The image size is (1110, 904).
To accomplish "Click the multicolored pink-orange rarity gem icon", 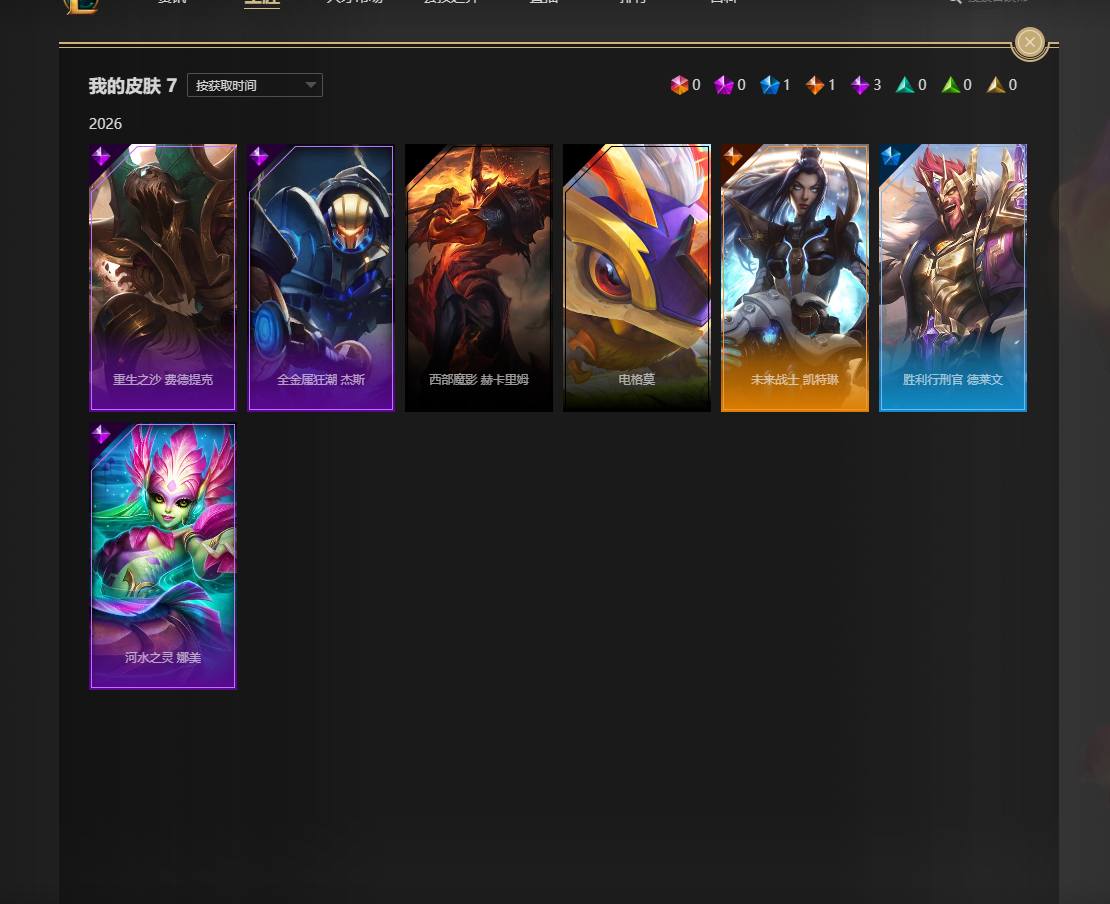I will pos(680,85).
